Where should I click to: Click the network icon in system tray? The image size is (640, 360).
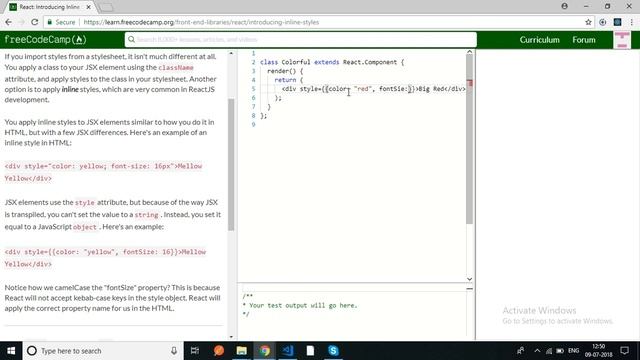tap(549, 351)
